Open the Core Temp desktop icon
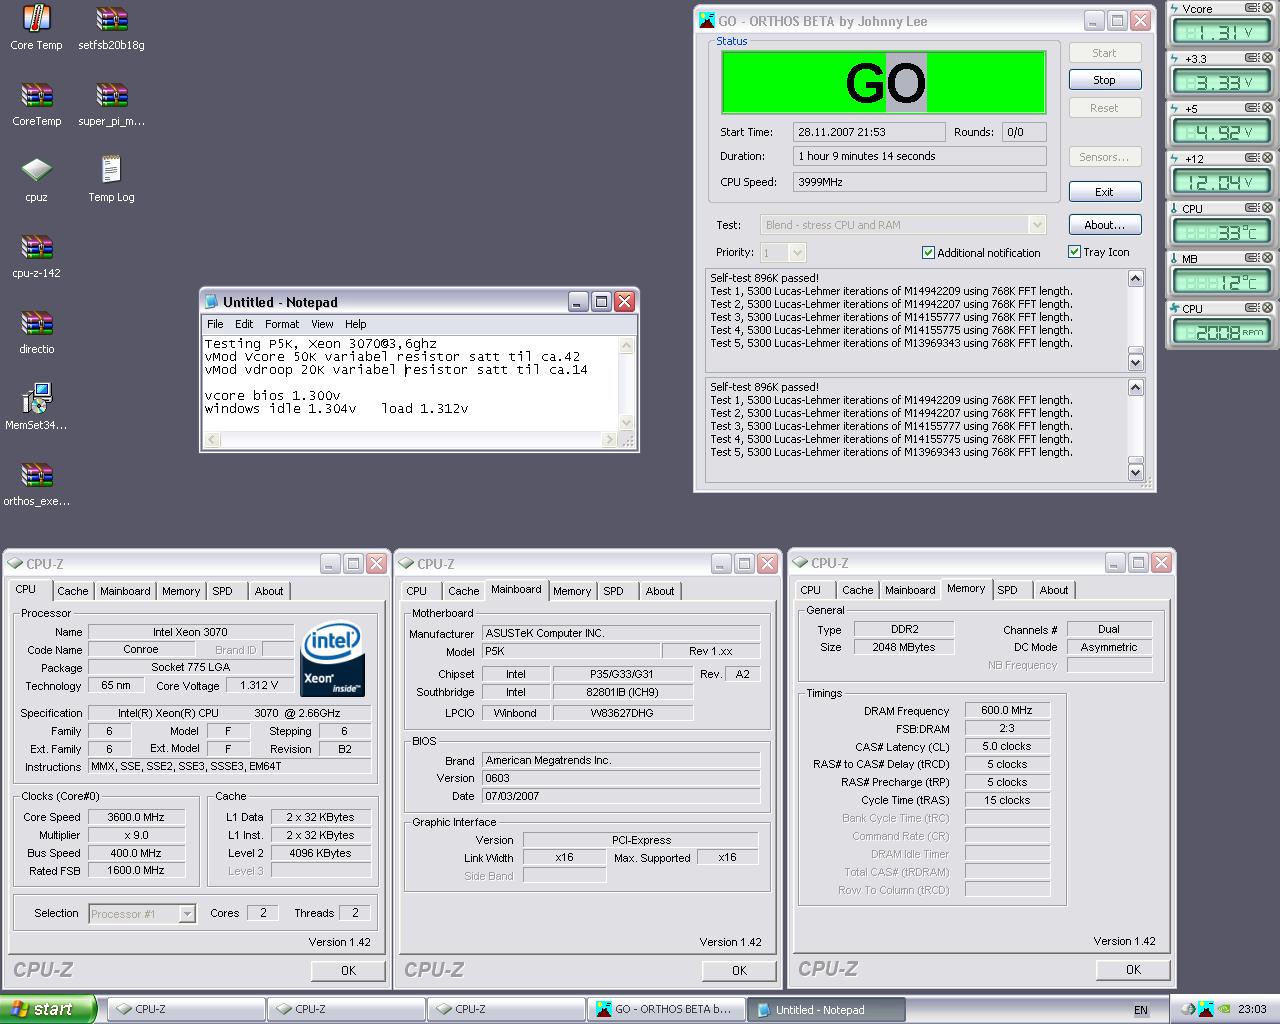Viewport: 1280px width, 1024px height. tap(36, 28)
